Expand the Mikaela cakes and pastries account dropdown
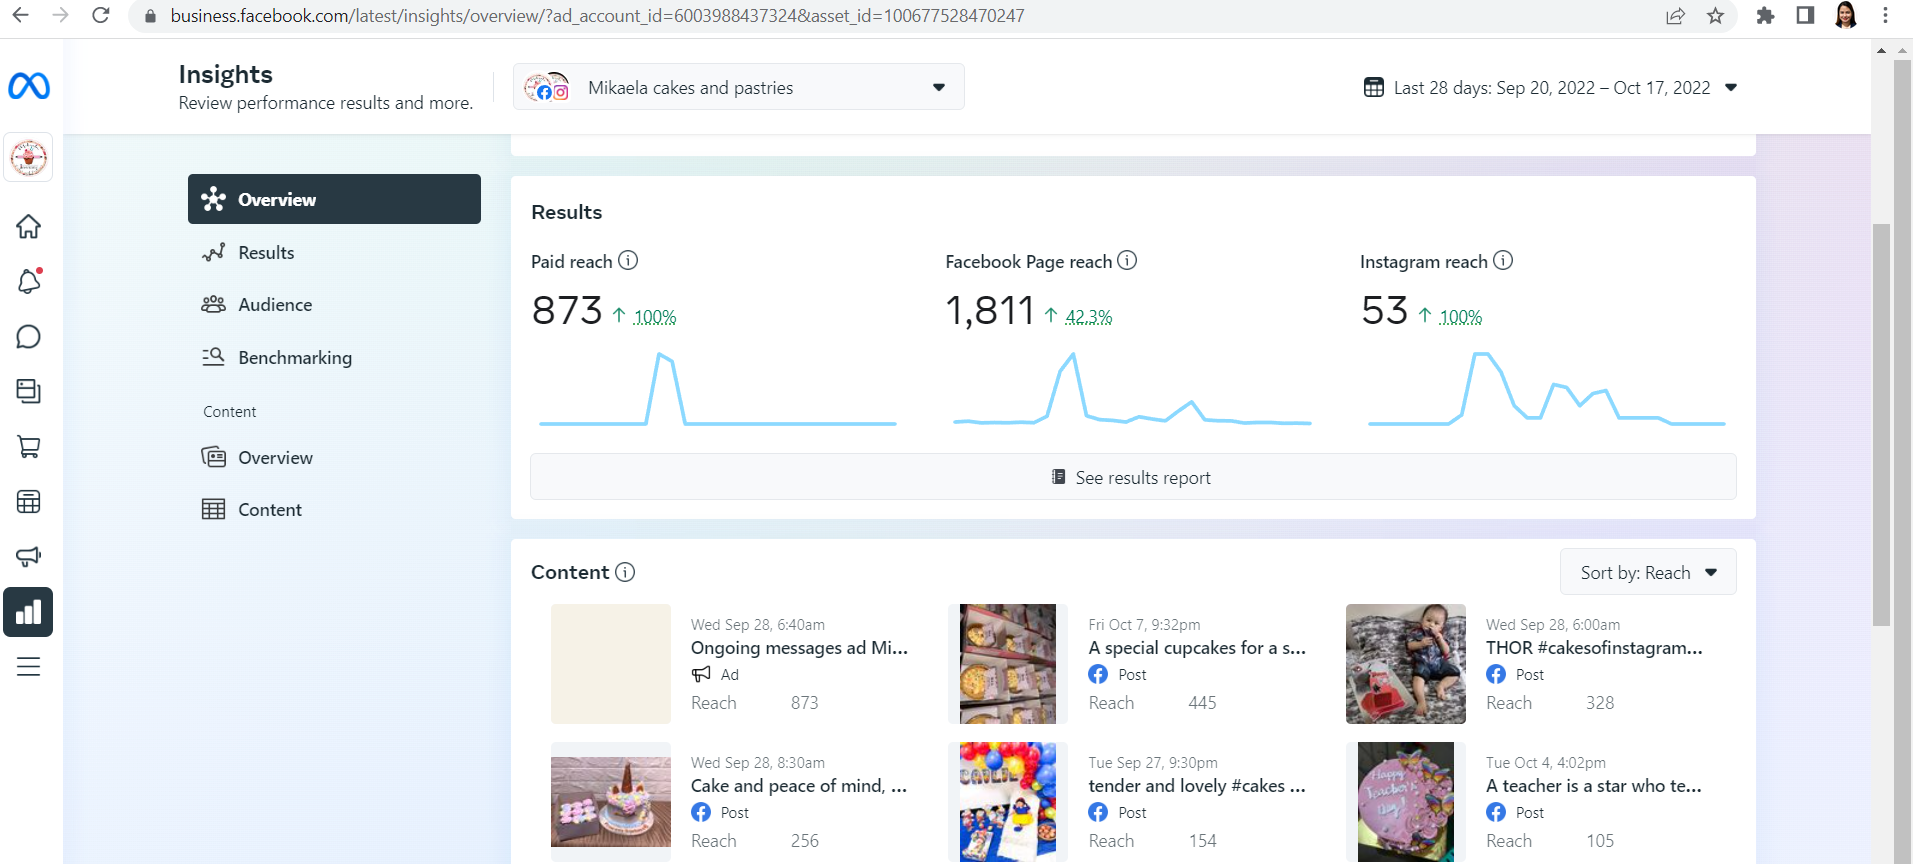 click(739, 87)
